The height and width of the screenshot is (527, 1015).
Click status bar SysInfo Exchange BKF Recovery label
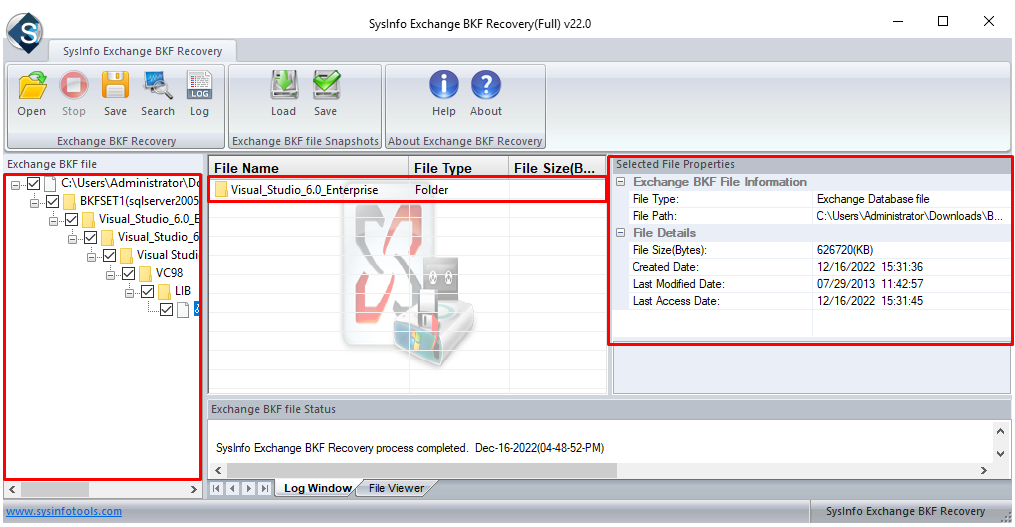(905, 511)
